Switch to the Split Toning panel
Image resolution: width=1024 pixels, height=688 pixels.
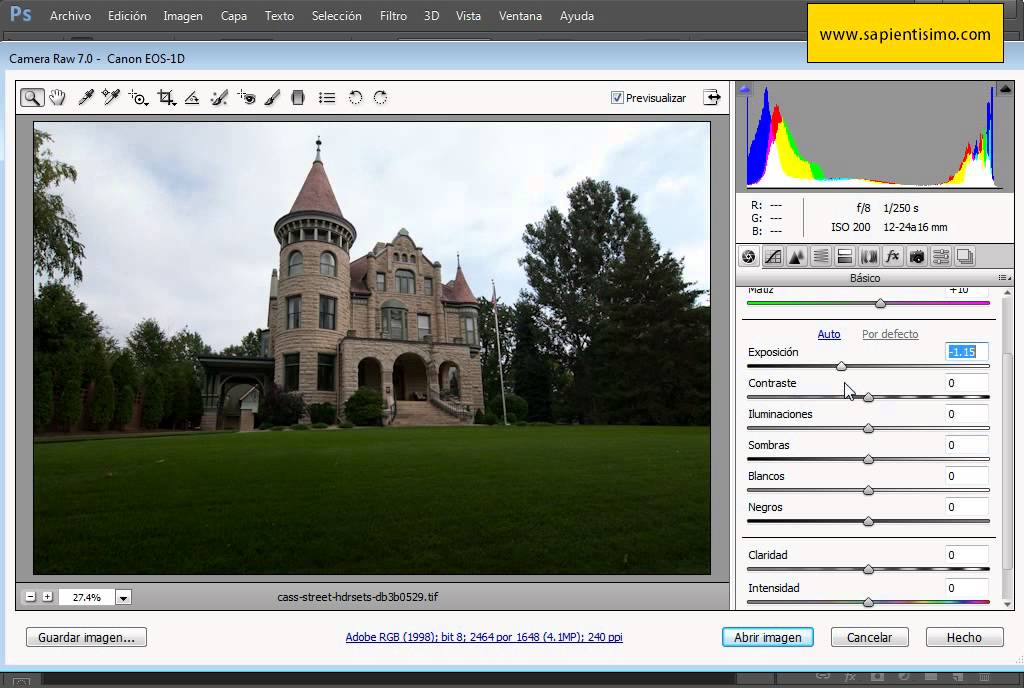click(x=844, y=257)
